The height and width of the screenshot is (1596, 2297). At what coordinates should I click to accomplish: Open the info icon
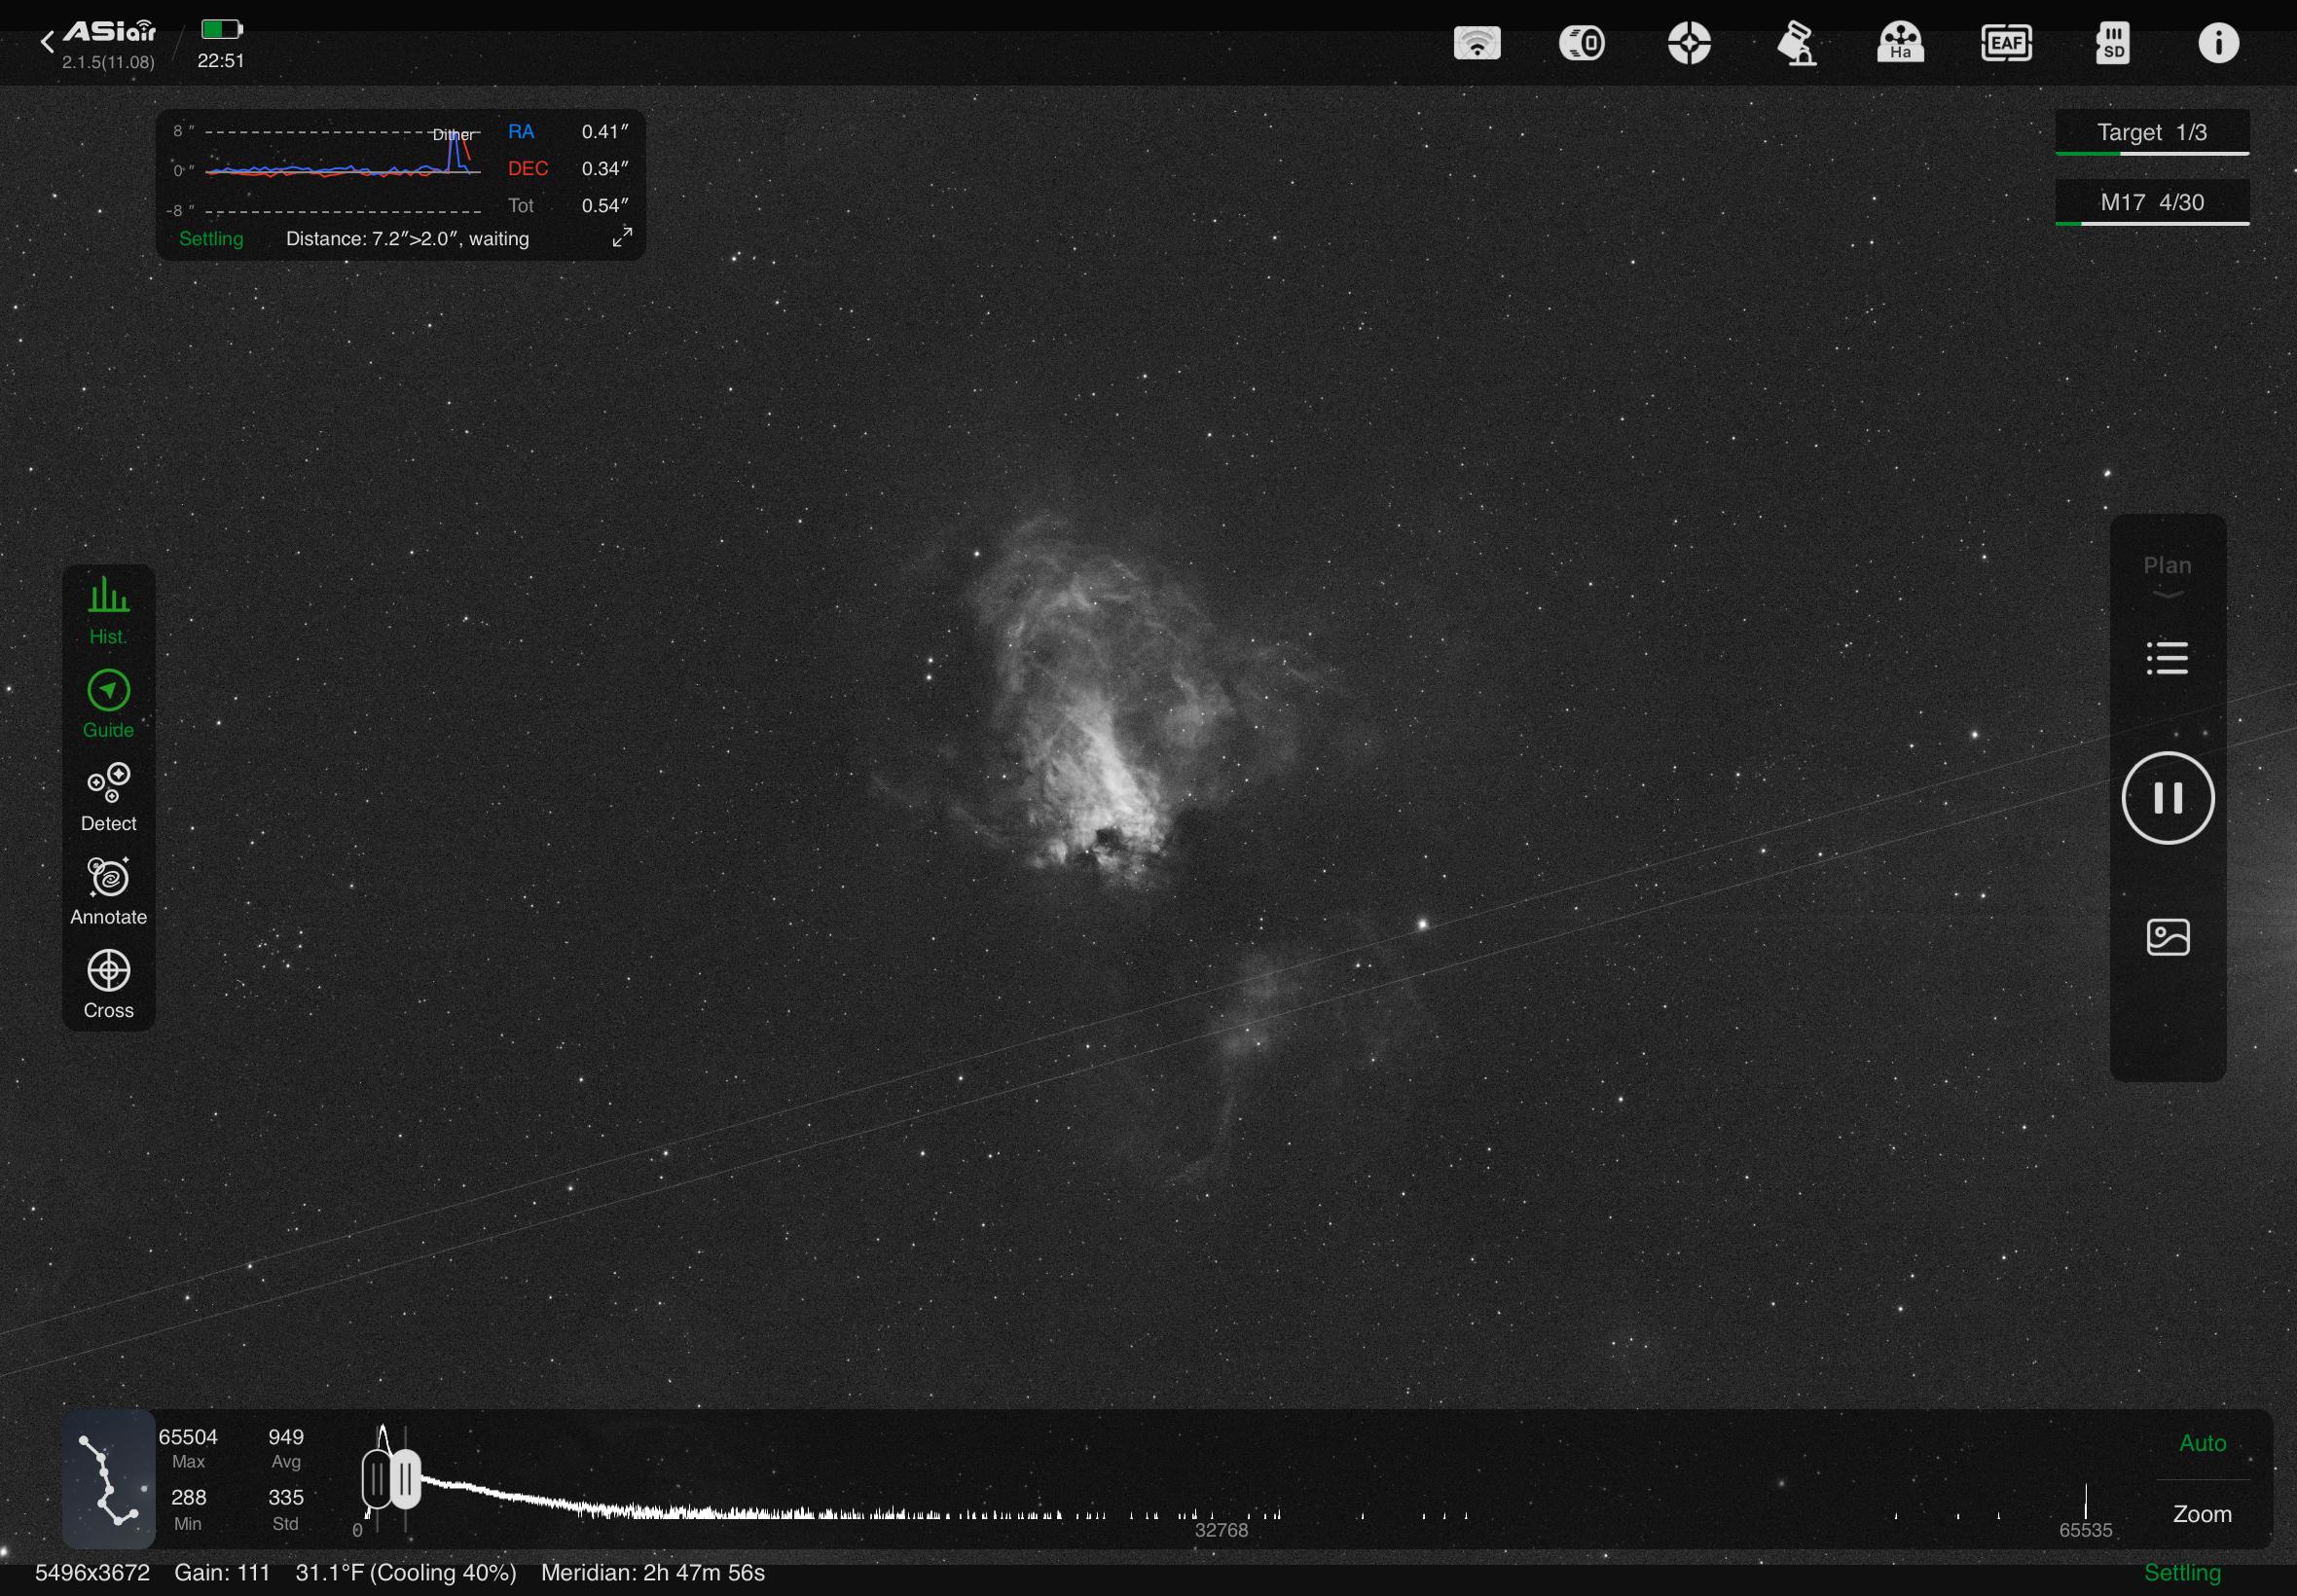pos(2217,43)
